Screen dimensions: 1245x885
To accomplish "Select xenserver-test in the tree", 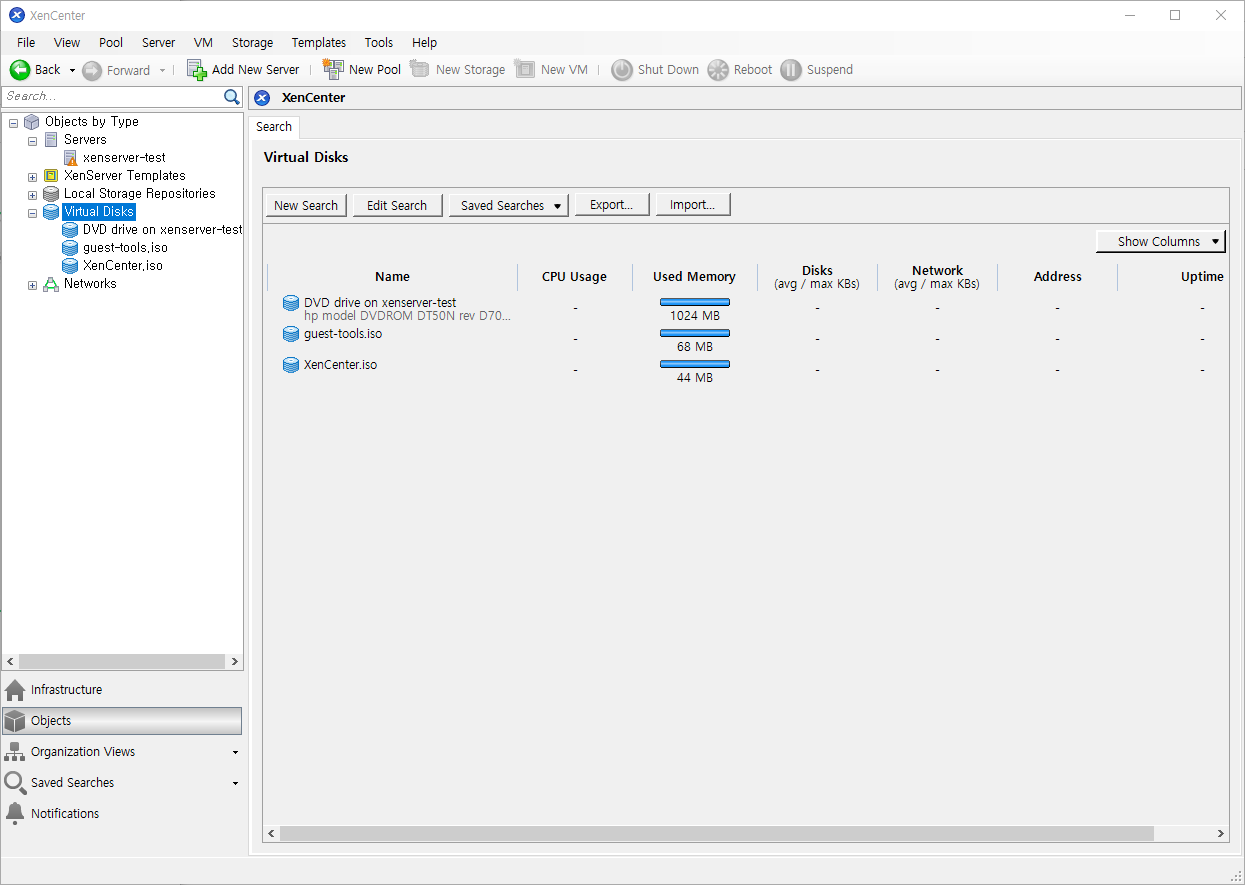I will click(124, 158).
